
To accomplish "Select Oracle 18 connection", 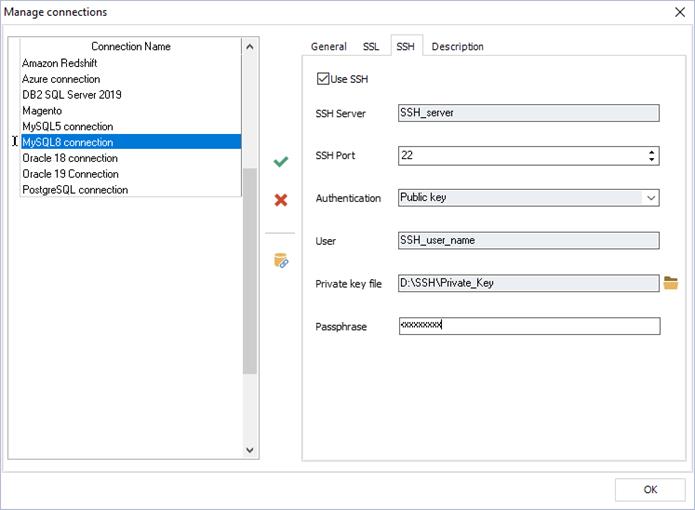I will coord(131,158).
